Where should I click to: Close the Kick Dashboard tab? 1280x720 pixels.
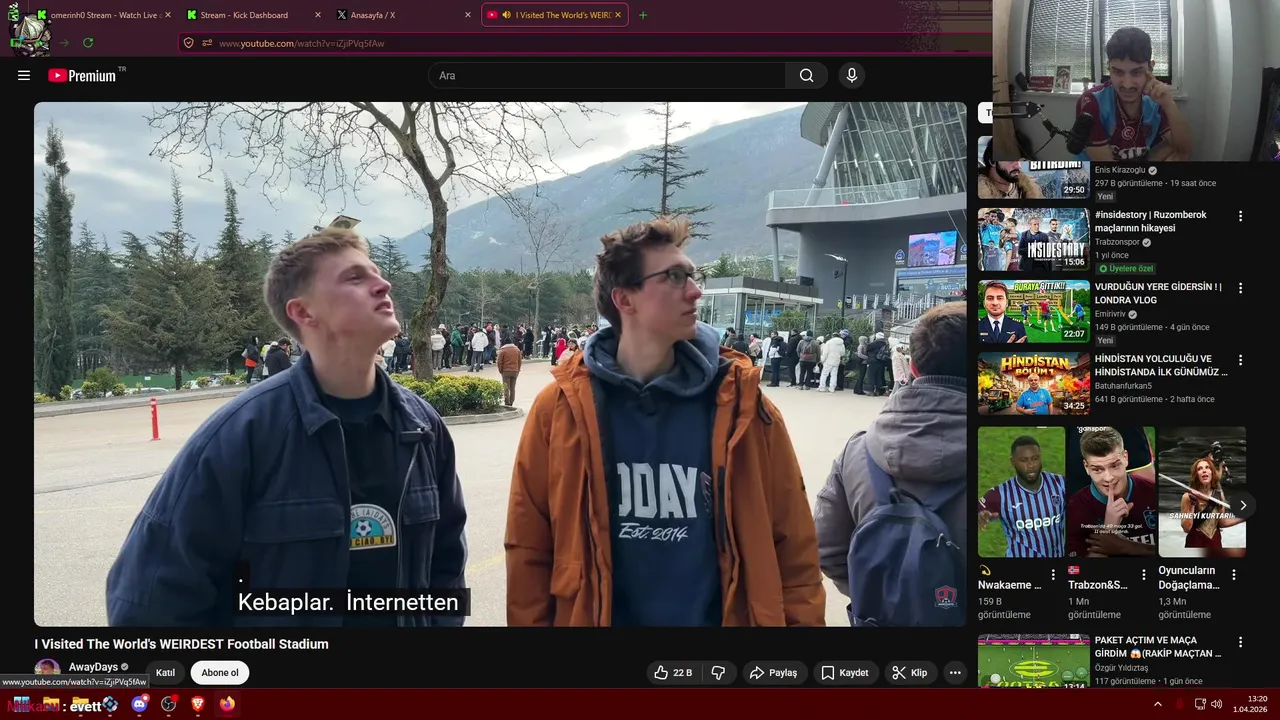coord(317,15)
